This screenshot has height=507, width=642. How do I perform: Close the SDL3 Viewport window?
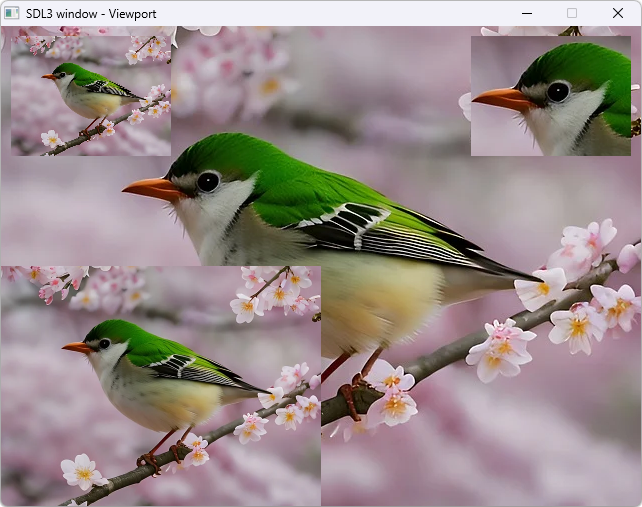(x=618, y=13)
